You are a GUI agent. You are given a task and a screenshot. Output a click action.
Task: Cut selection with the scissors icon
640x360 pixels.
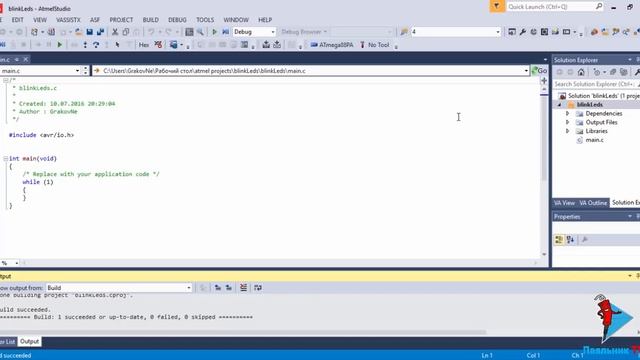(x=115, y=32)
